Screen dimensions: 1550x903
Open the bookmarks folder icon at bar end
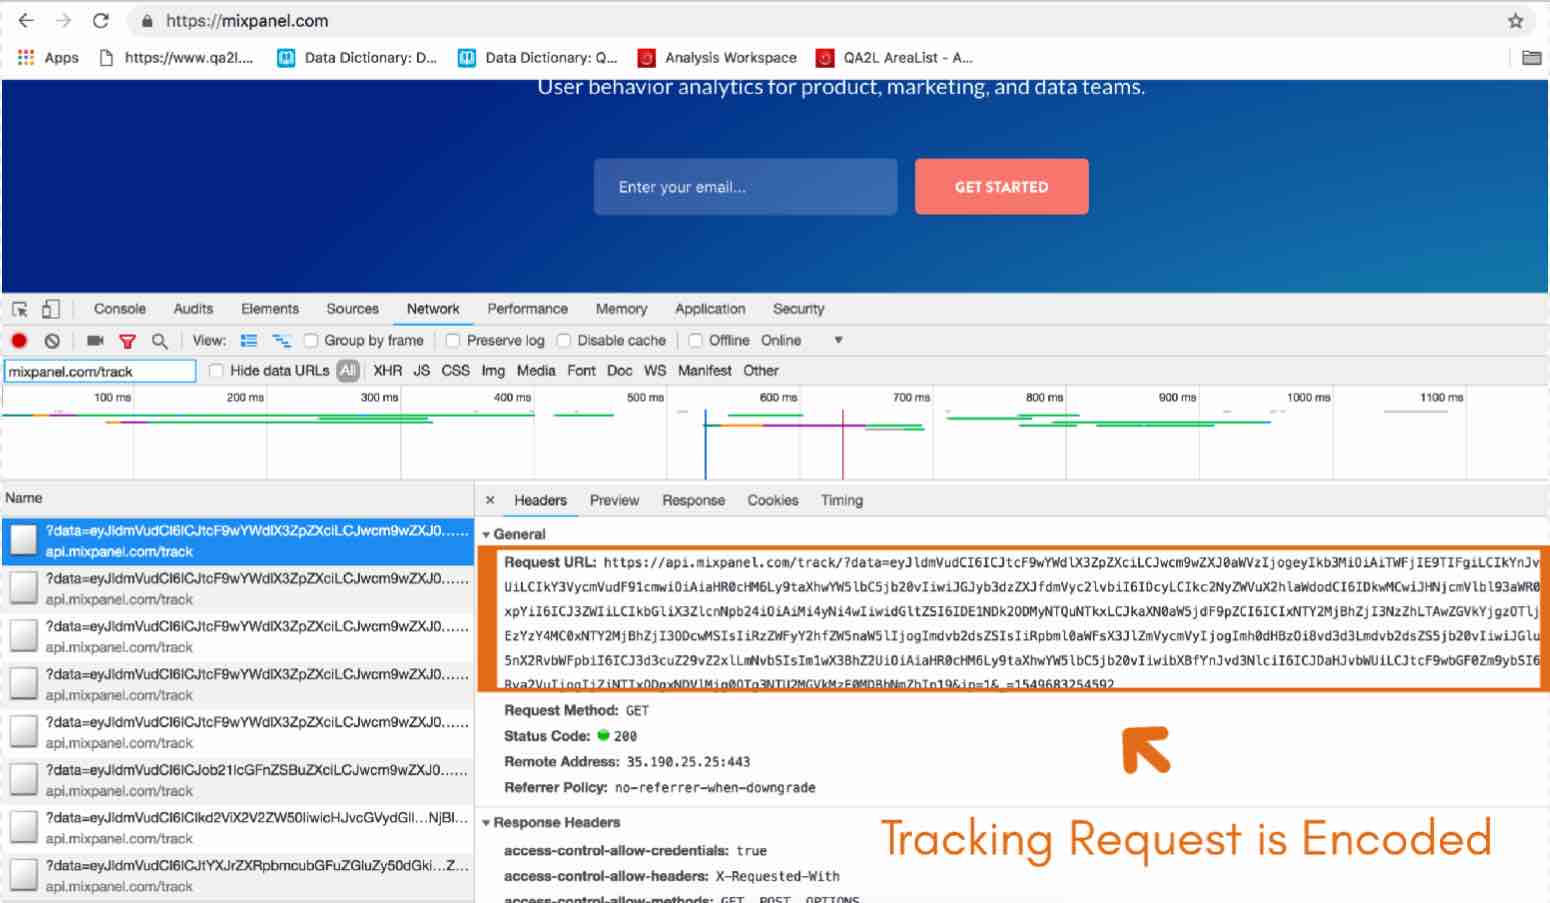pyautogui.click(x=1531, y=58)
